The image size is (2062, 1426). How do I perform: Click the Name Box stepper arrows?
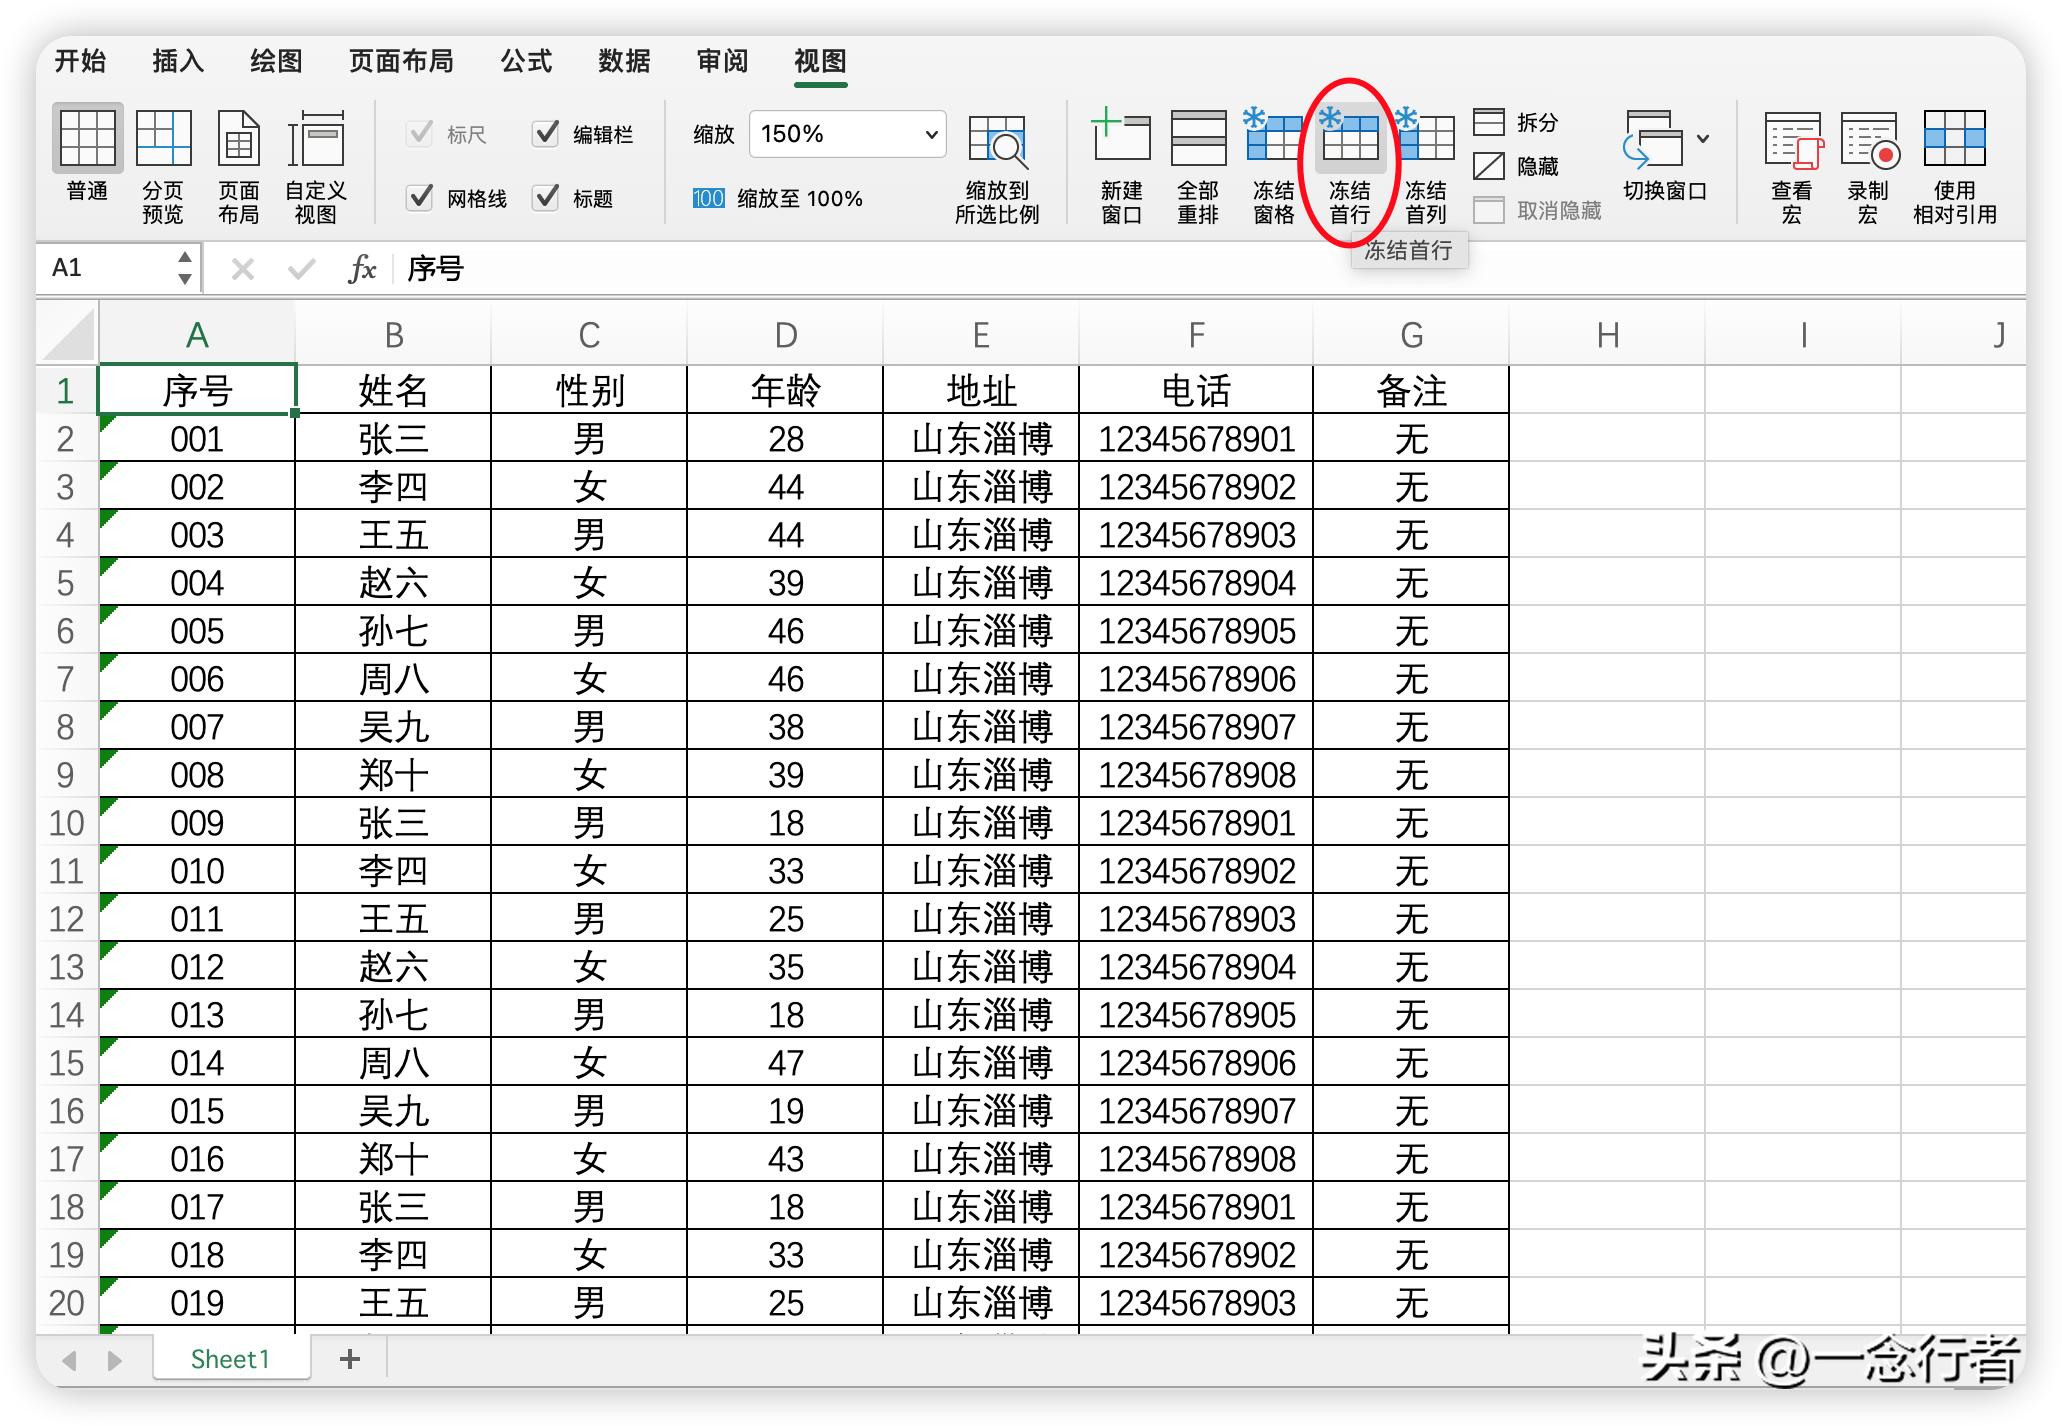click(x=185, y=268)
